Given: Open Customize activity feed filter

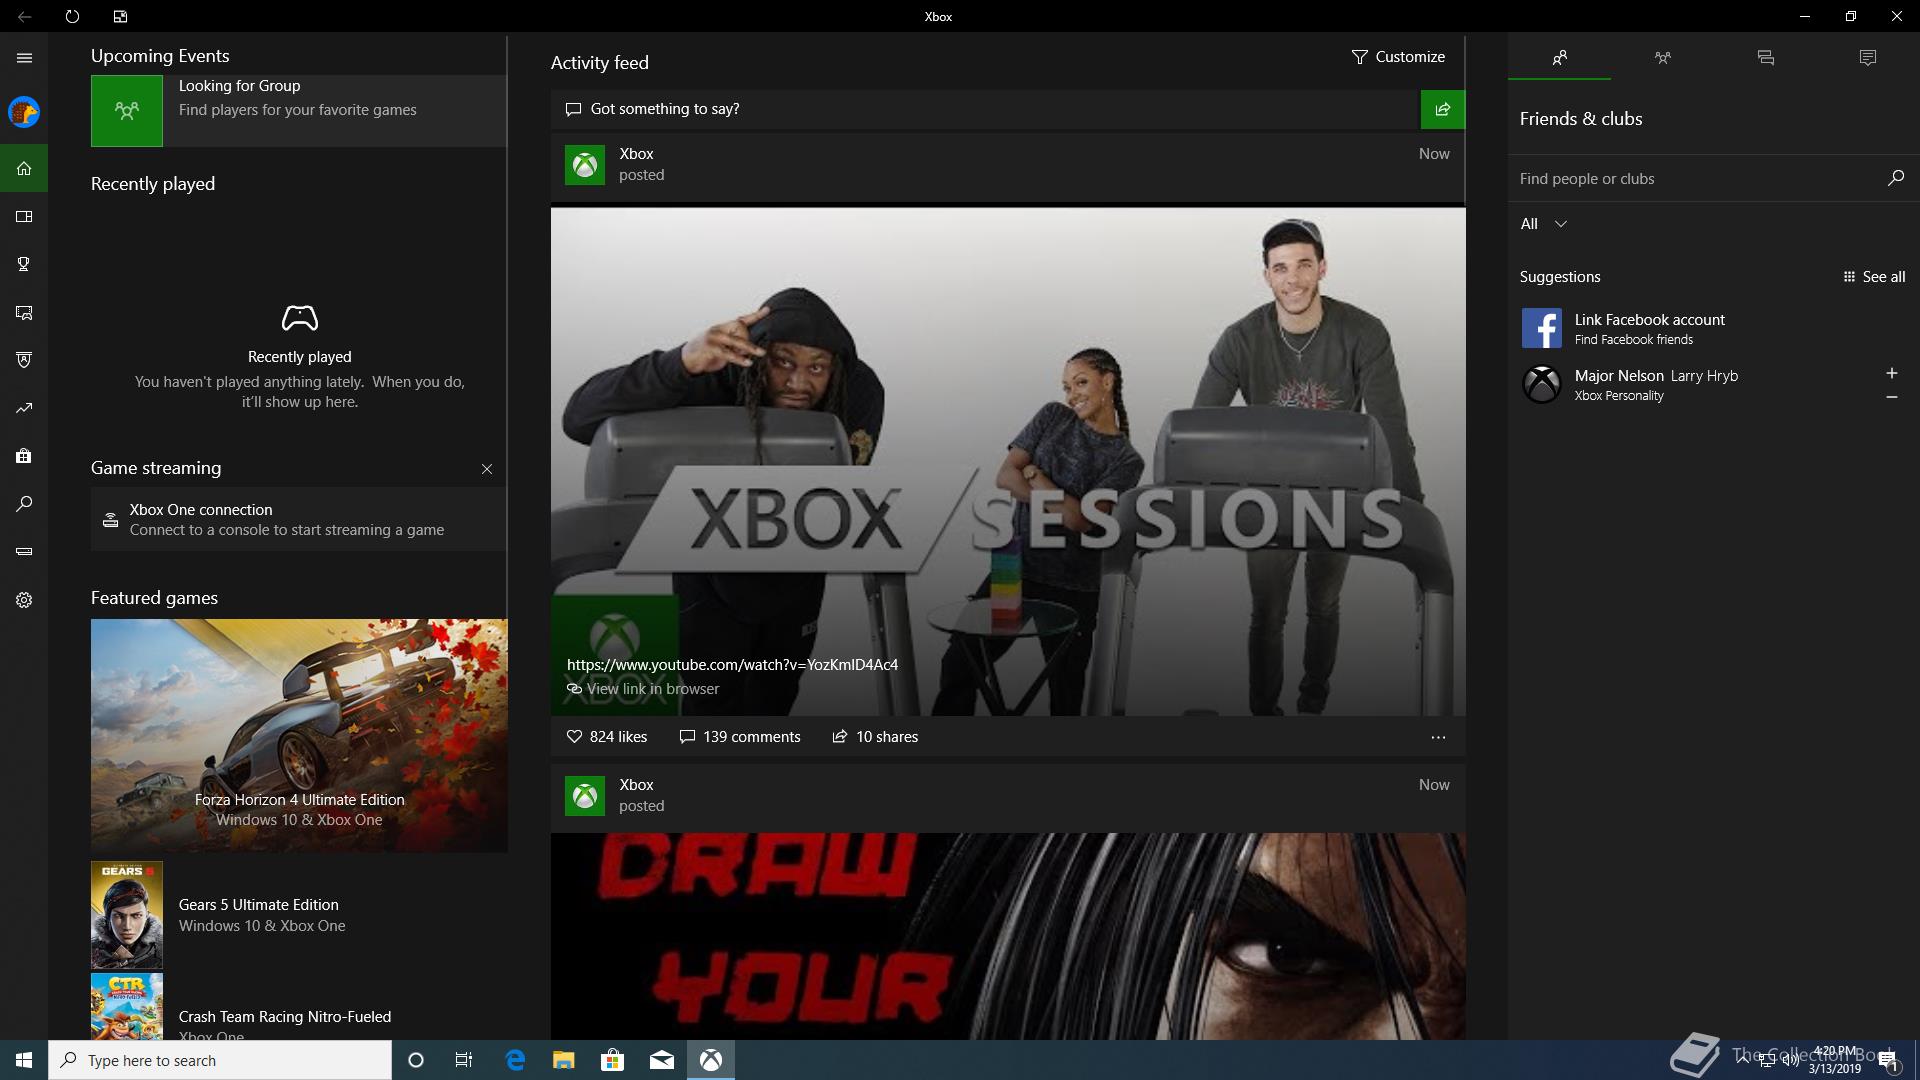Looking at the screenshot, I should click(x=1398, y=57).
